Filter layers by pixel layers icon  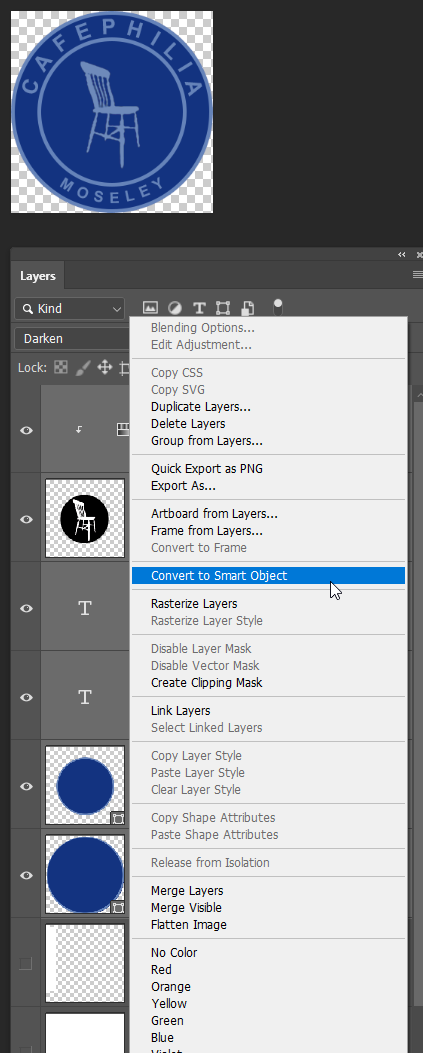pos(150,308)
